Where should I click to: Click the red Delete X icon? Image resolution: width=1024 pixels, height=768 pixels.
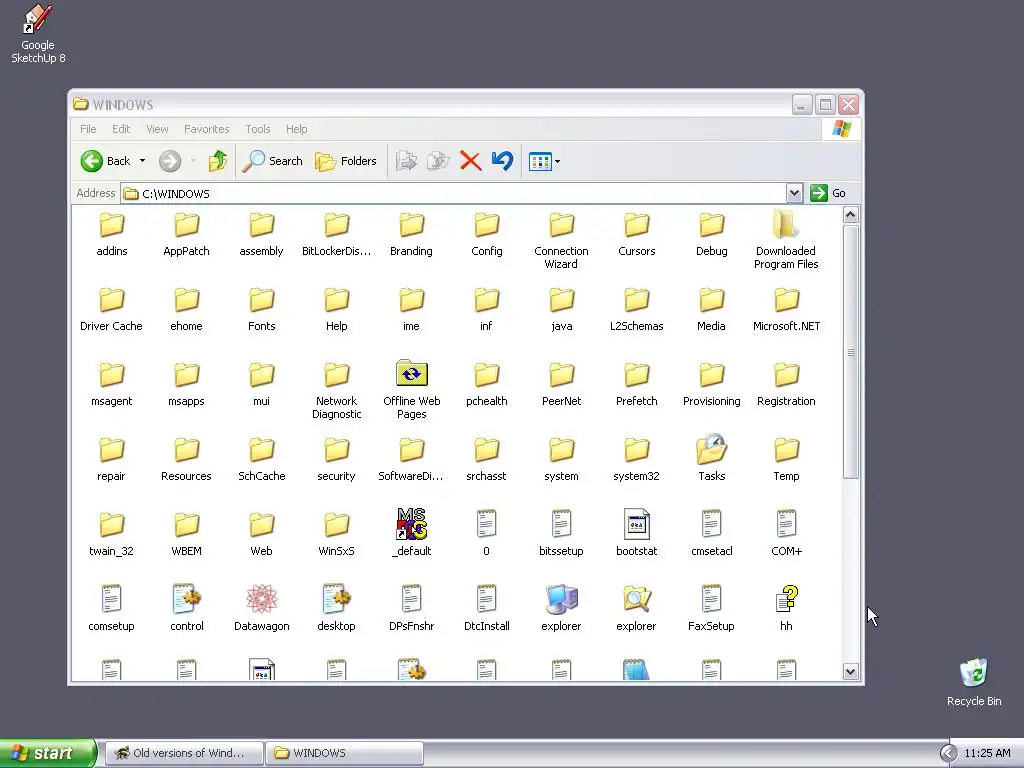470,161
